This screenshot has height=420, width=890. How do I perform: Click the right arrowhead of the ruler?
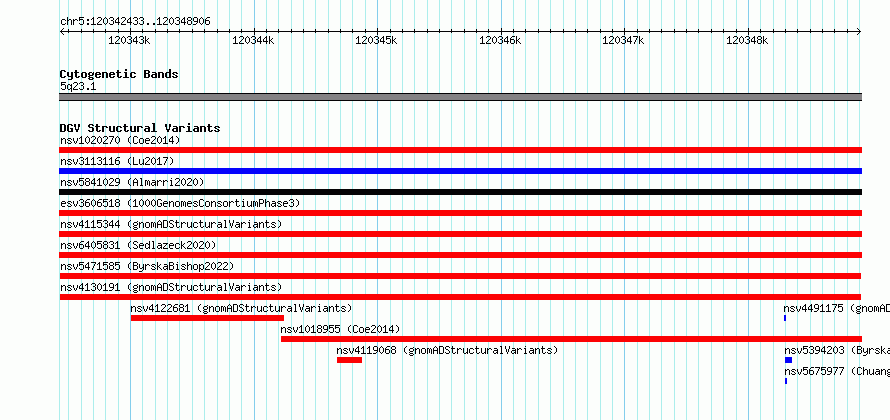(859, 32)
